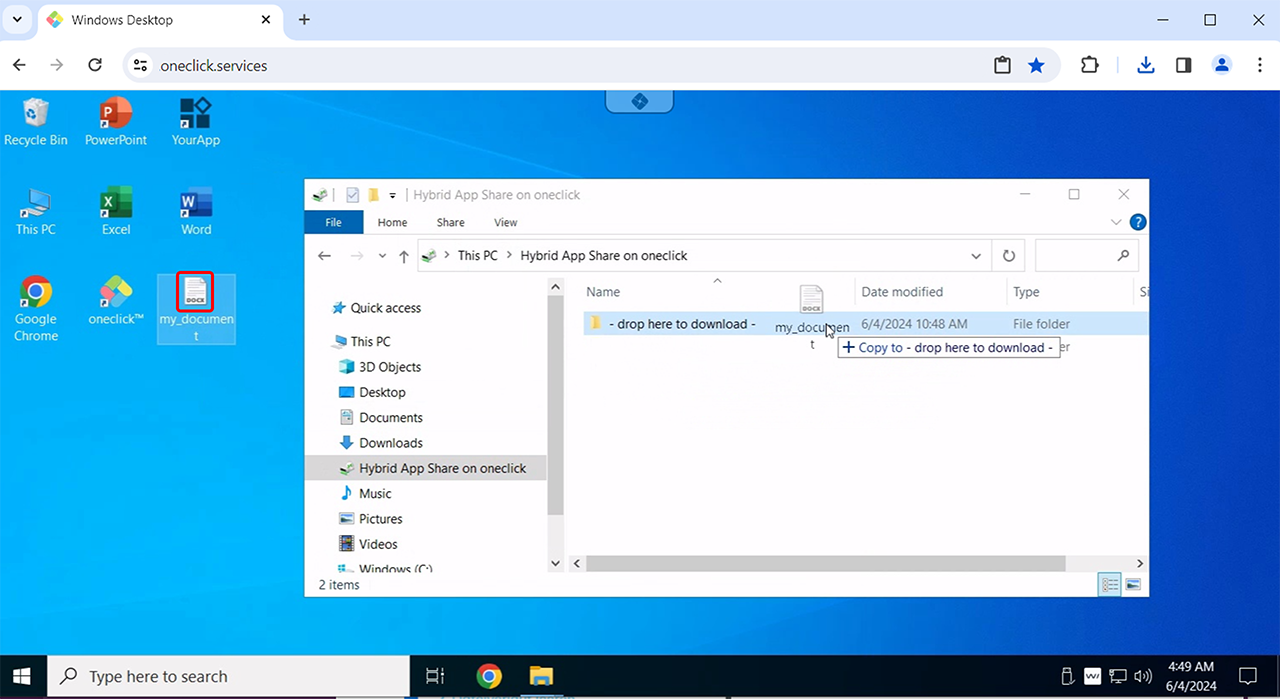The width and height of the screenshot is (1280, 699).
Task: Open the recent locations dropdown arrow
Action: pos(382,256)
